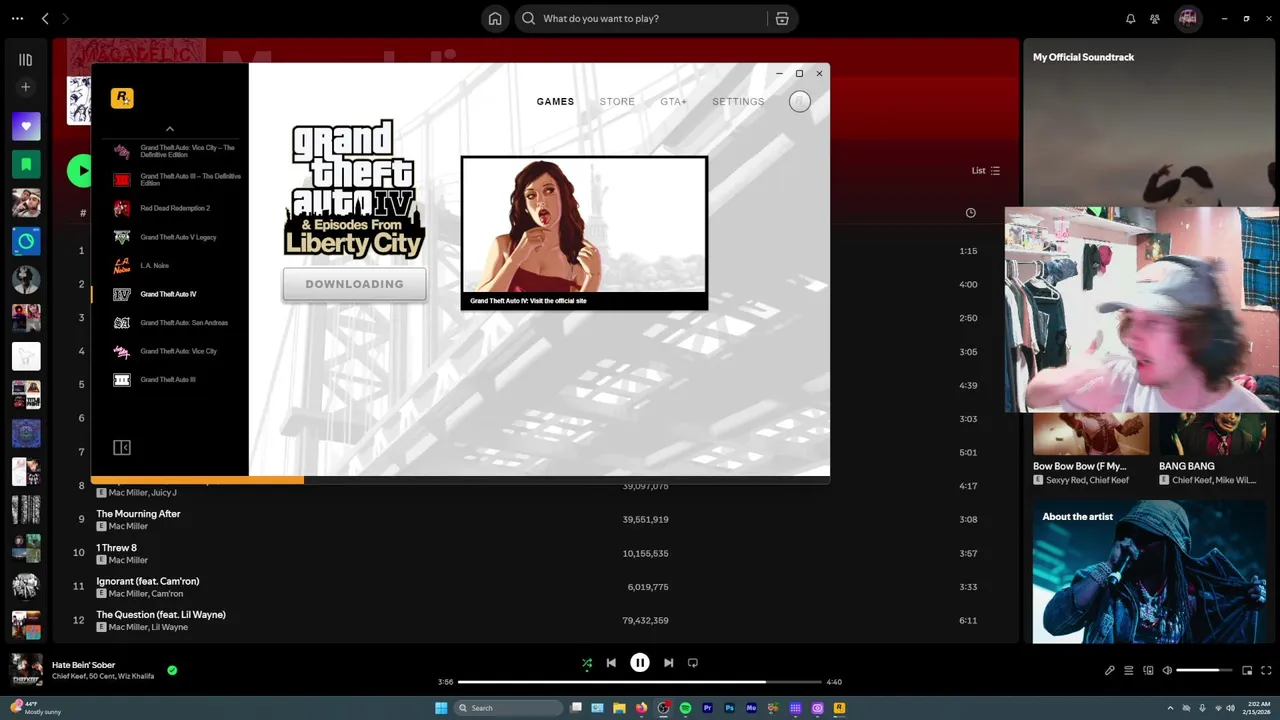Create playlist with plus icon
Viewport: 1280px width, 720px height.
pos(26,87)
